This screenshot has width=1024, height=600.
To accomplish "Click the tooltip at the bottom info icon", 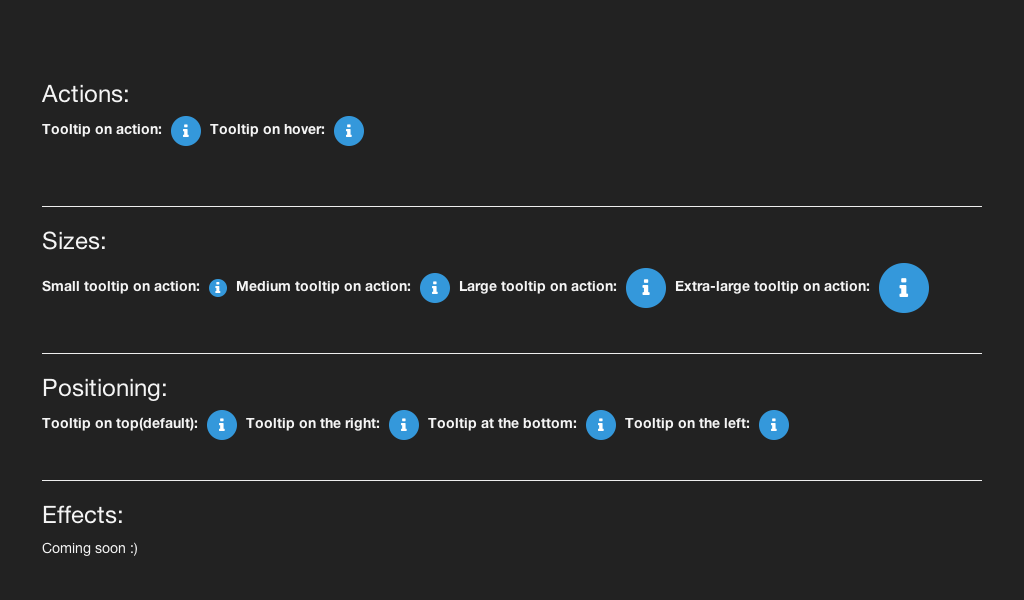I will coord(600,424).
